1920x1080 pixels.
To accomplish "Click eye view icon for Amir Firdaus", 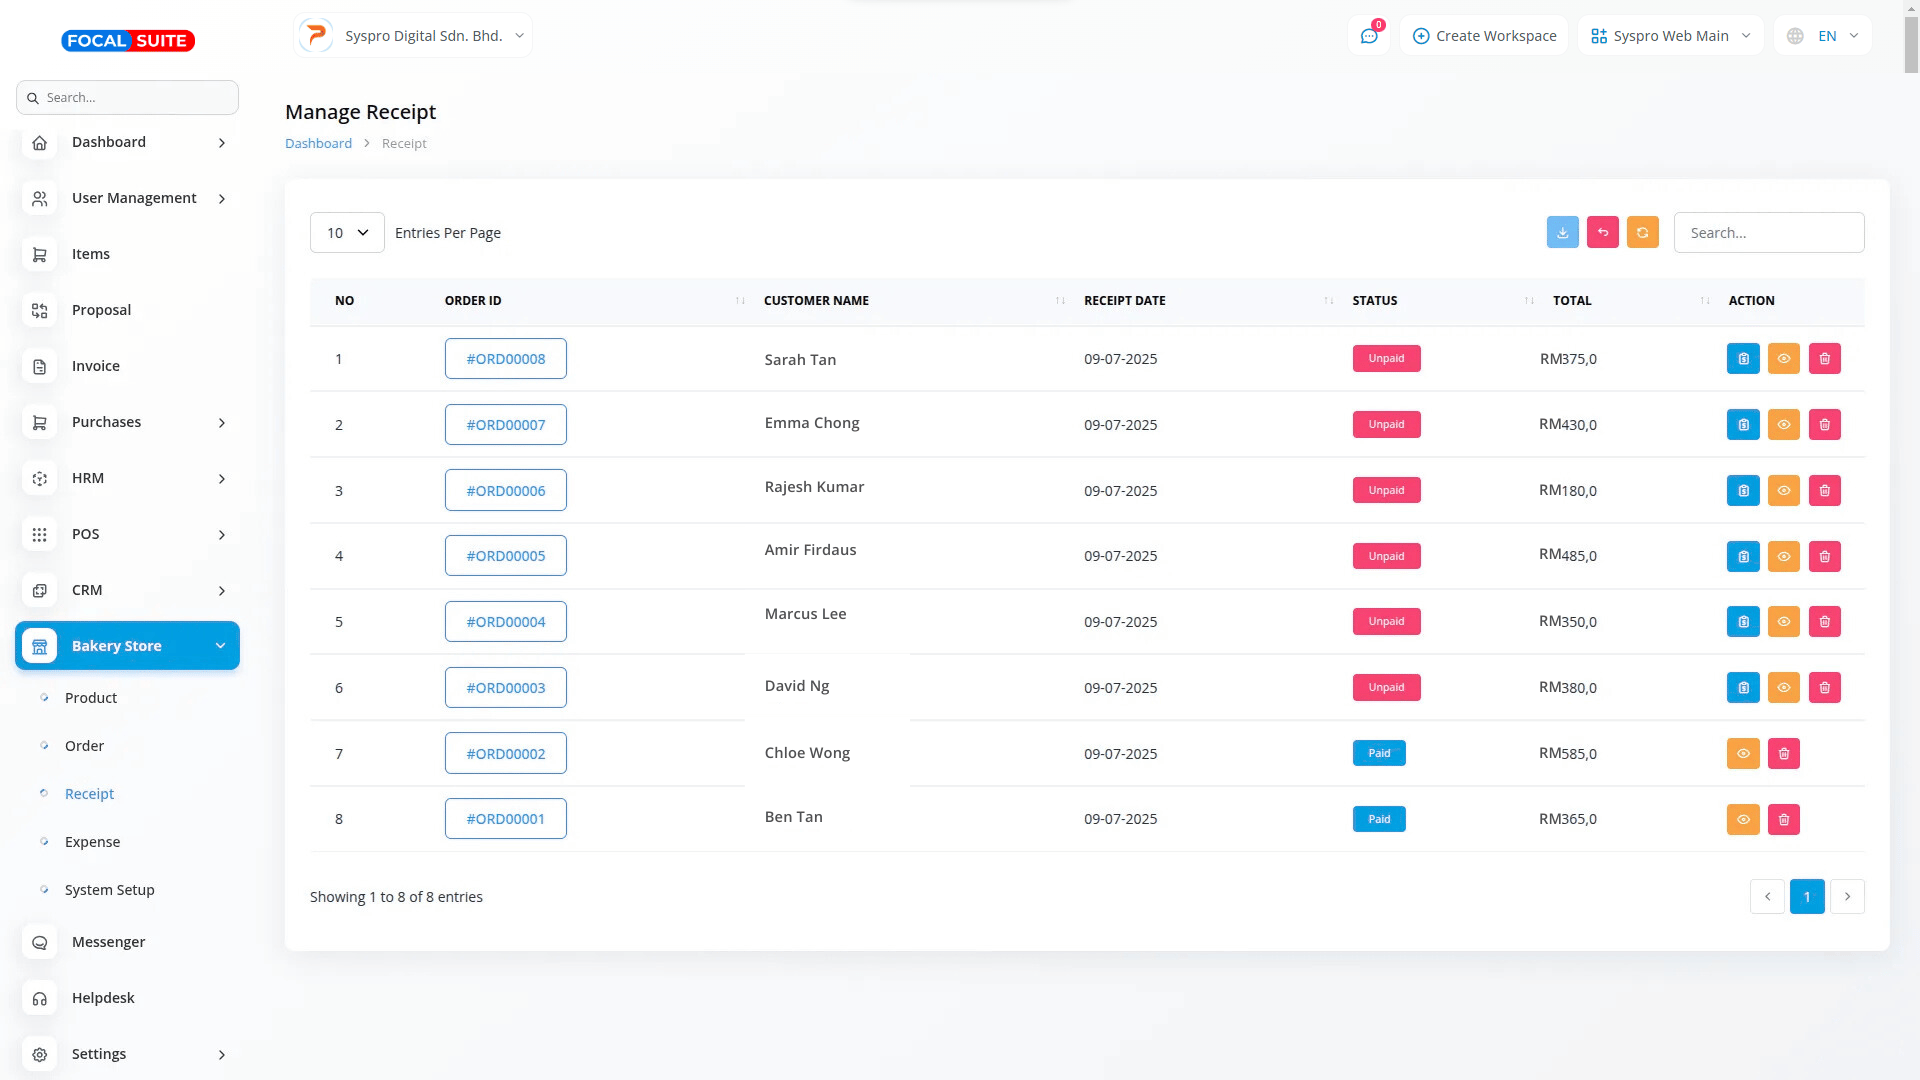I will [1783, 556].
